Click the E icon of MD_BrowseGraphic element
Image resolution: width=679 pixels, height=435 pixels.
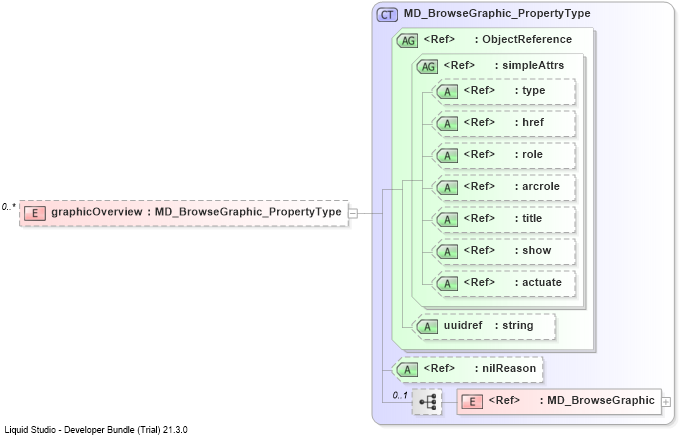point(472,402)
